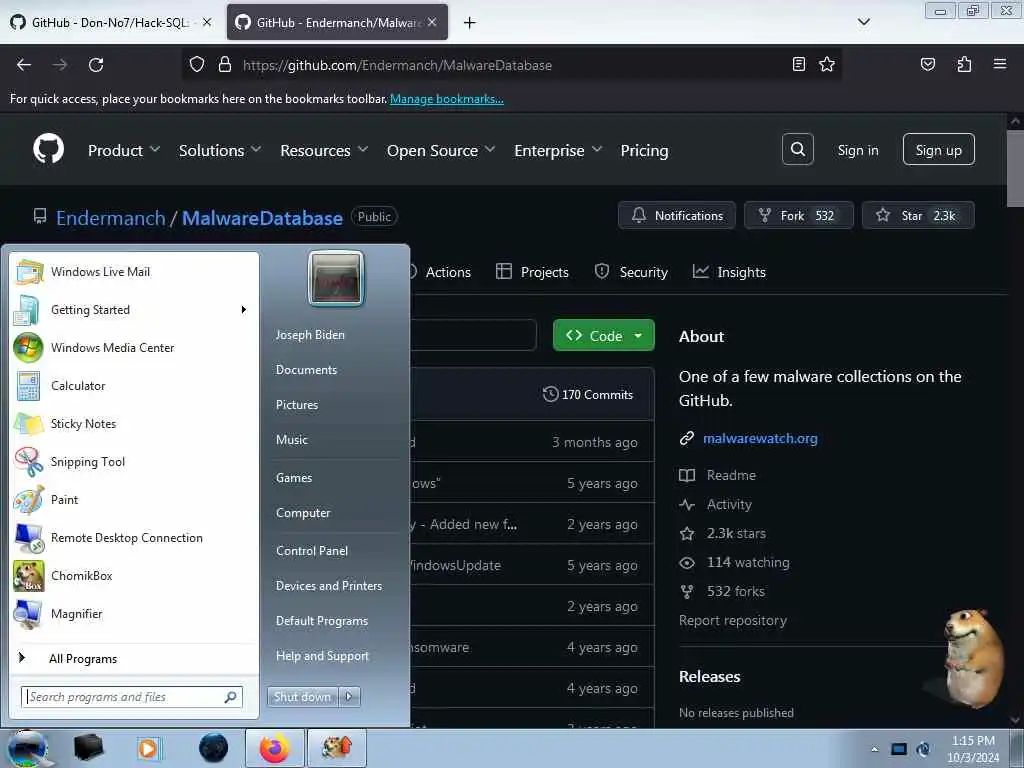Screen dimensions: 1024x768
Task: Click the Windows Start orb
Action: pos(27,748)
